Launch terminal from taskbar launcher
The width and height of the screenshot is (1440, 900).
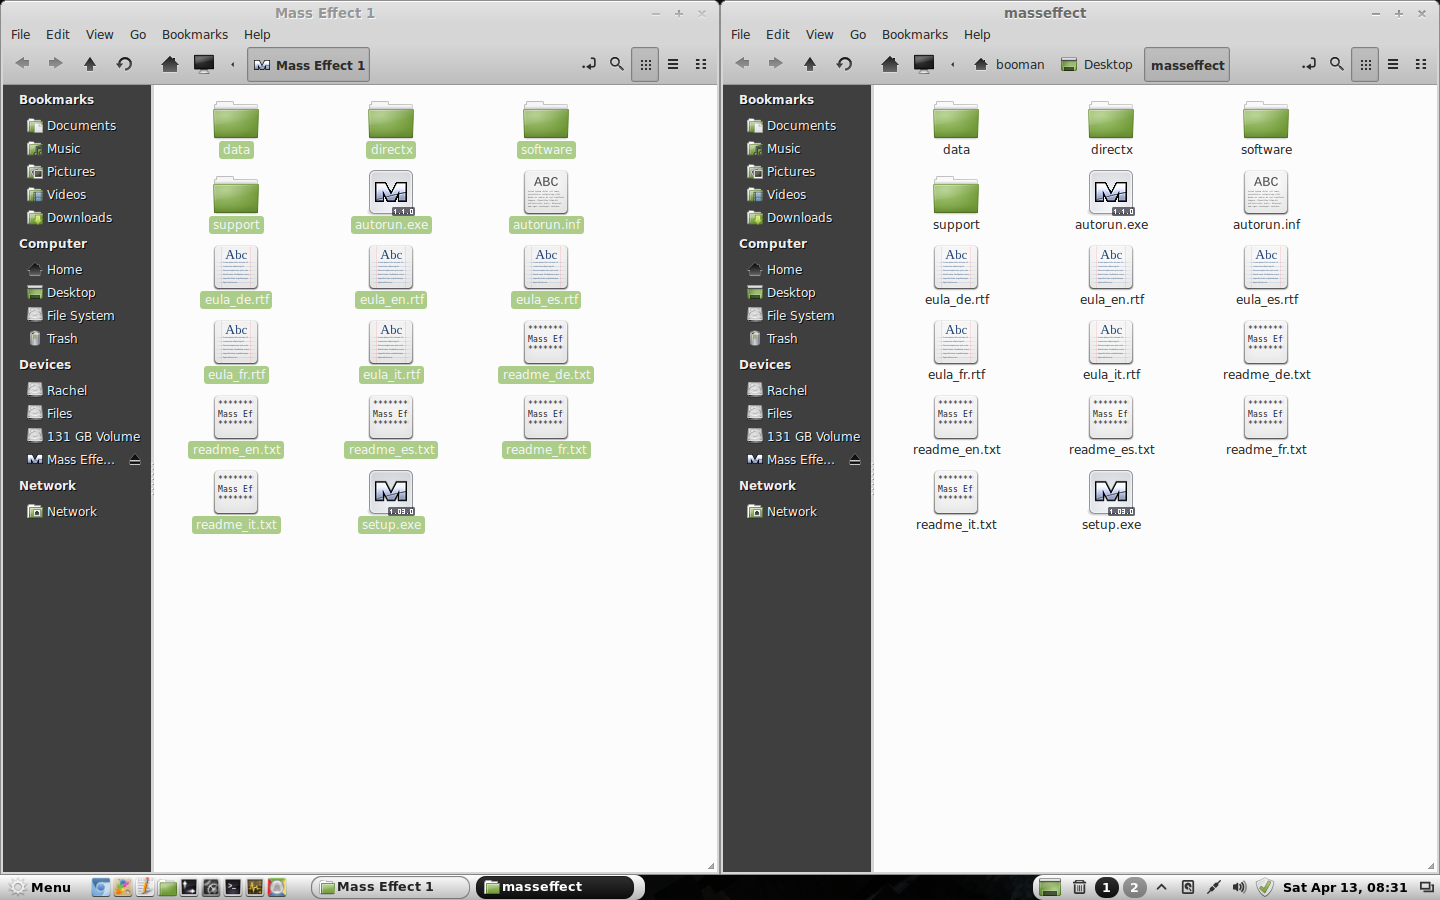point(233,887)
